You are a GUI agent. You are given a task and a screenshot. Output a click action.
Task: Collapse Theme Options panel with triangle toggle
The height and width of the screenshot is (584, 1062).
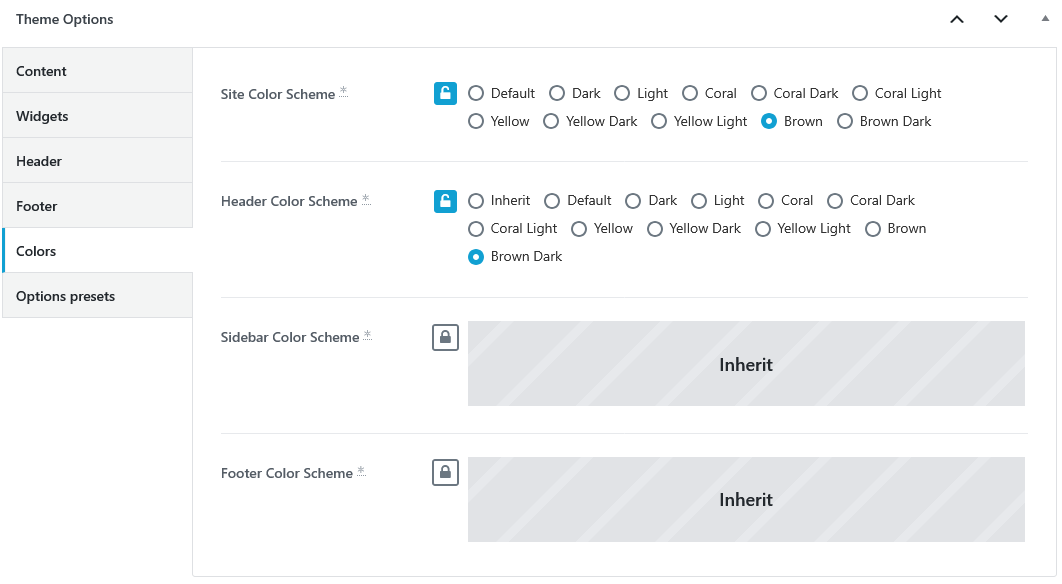tap(1045, 19)
